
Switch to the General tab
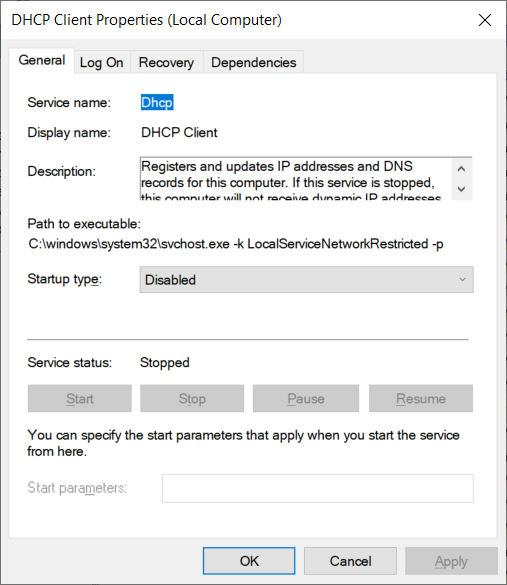[42, 60]
